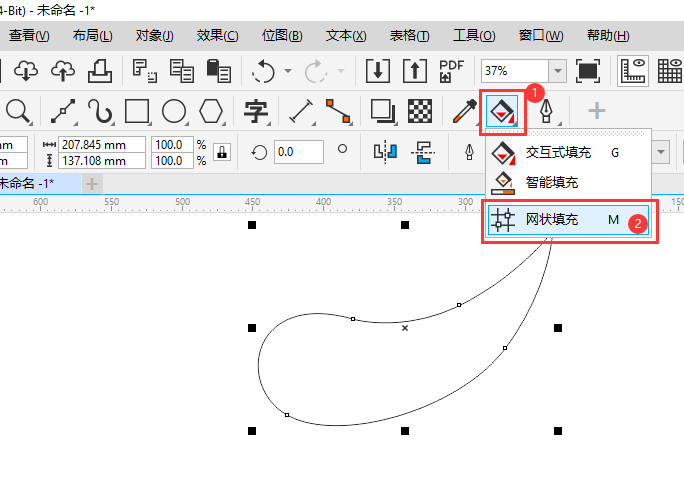The image size is (684, 501).
Task: Select the Color Eyedropper tool
Action: point(465,111)
